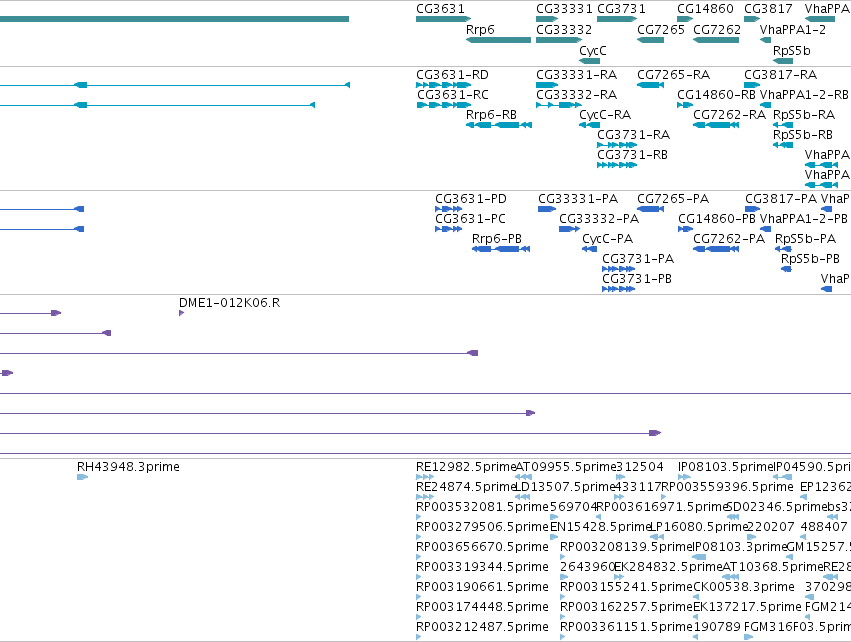Viewport: 851px width, 642px height.
Task: Click the CG7265 gene bar
Action: tap(650, 40)
